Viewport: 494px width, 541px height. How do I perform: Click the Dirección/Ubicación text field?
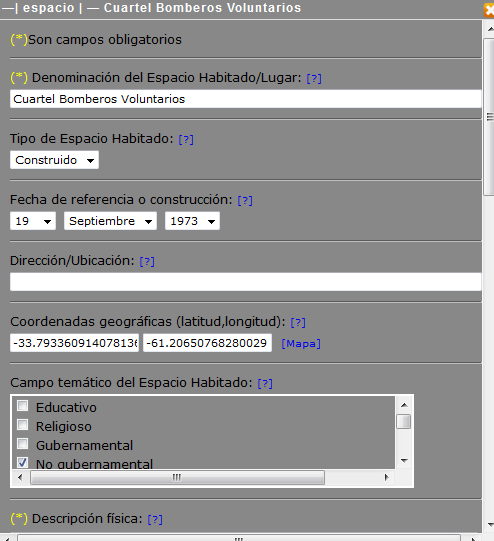[246, 282]
